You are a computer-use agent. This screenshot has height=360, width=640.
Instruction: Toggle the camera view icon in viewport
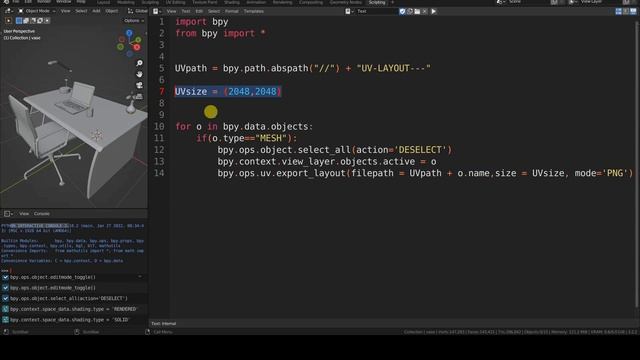click(x=140, y=85)
